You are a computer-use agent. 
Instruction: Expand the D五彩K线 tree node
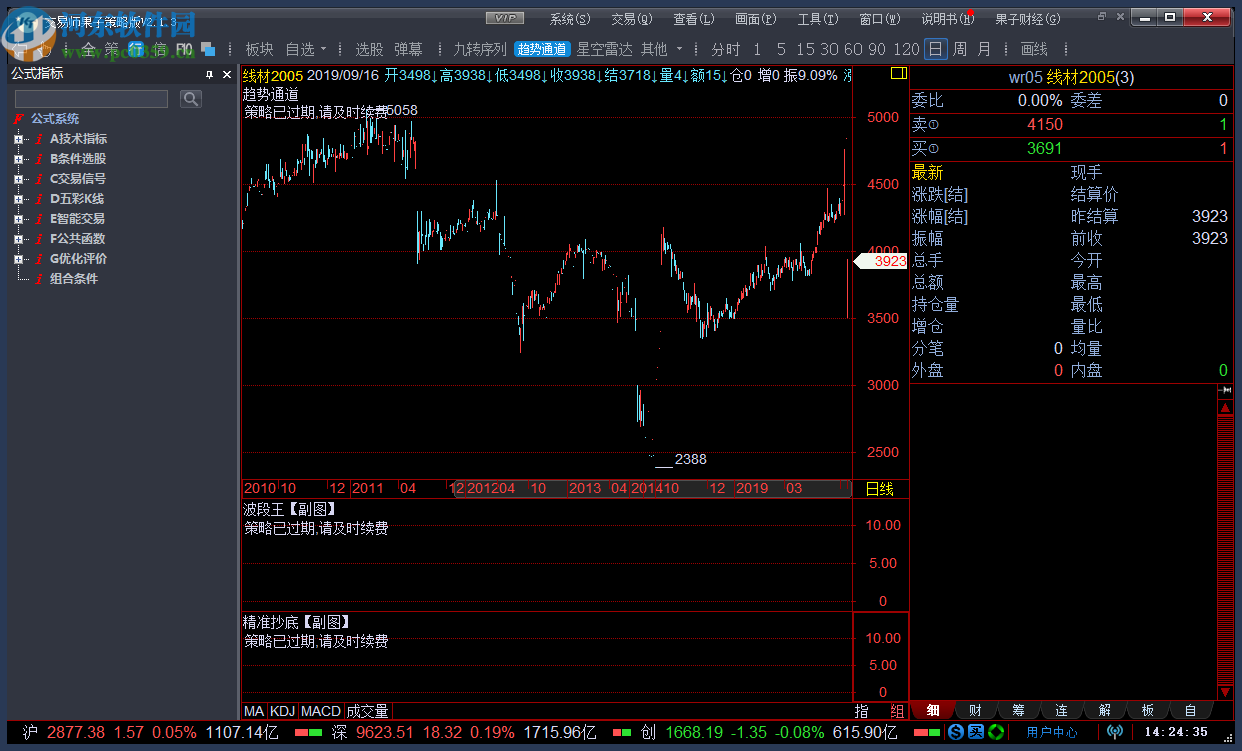pyautogui.click(x=18, y=199)
